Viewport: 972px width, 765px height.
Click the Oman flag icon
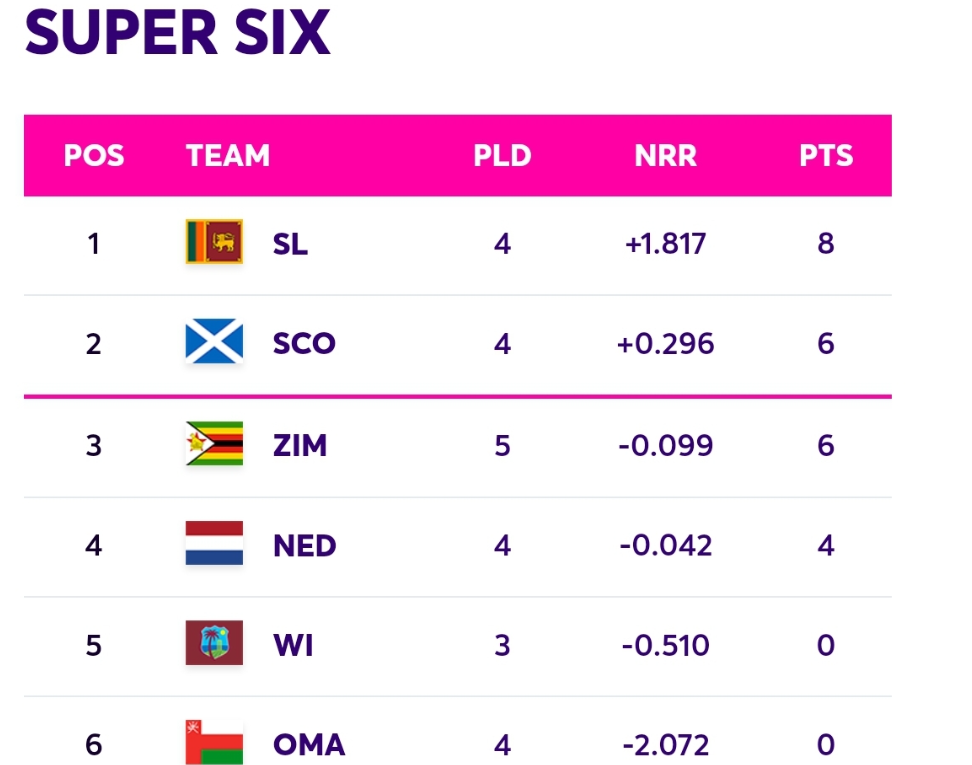point(214,742)
